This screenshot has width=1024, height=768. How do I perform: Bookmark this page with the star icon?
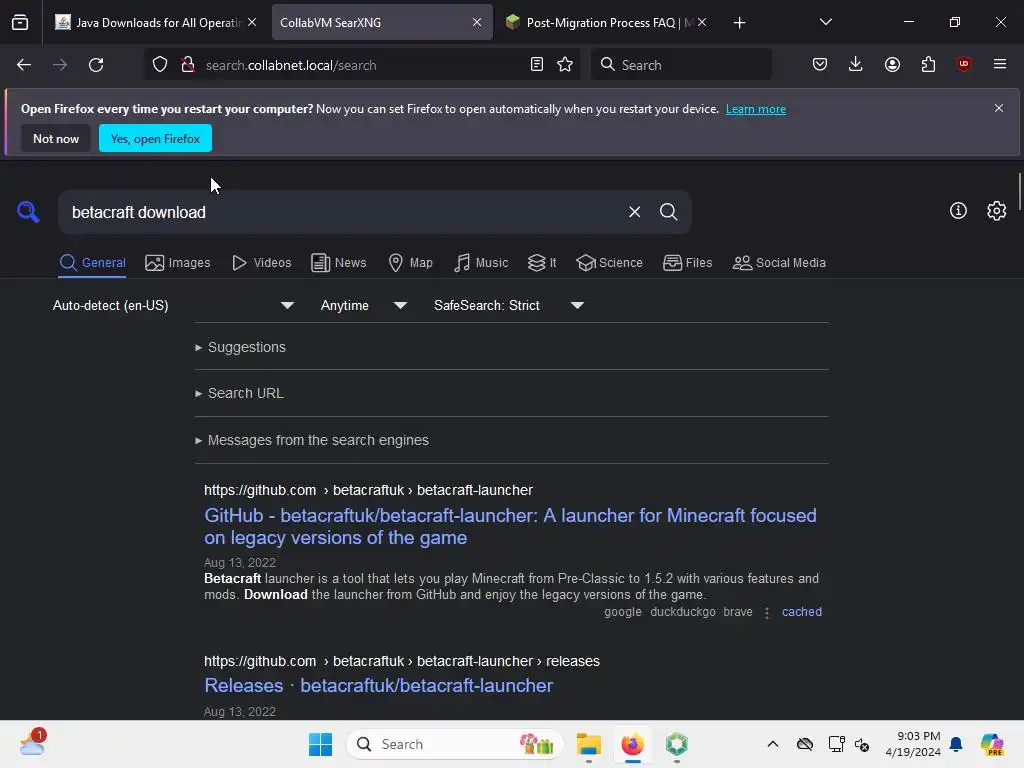pos(565,65)
